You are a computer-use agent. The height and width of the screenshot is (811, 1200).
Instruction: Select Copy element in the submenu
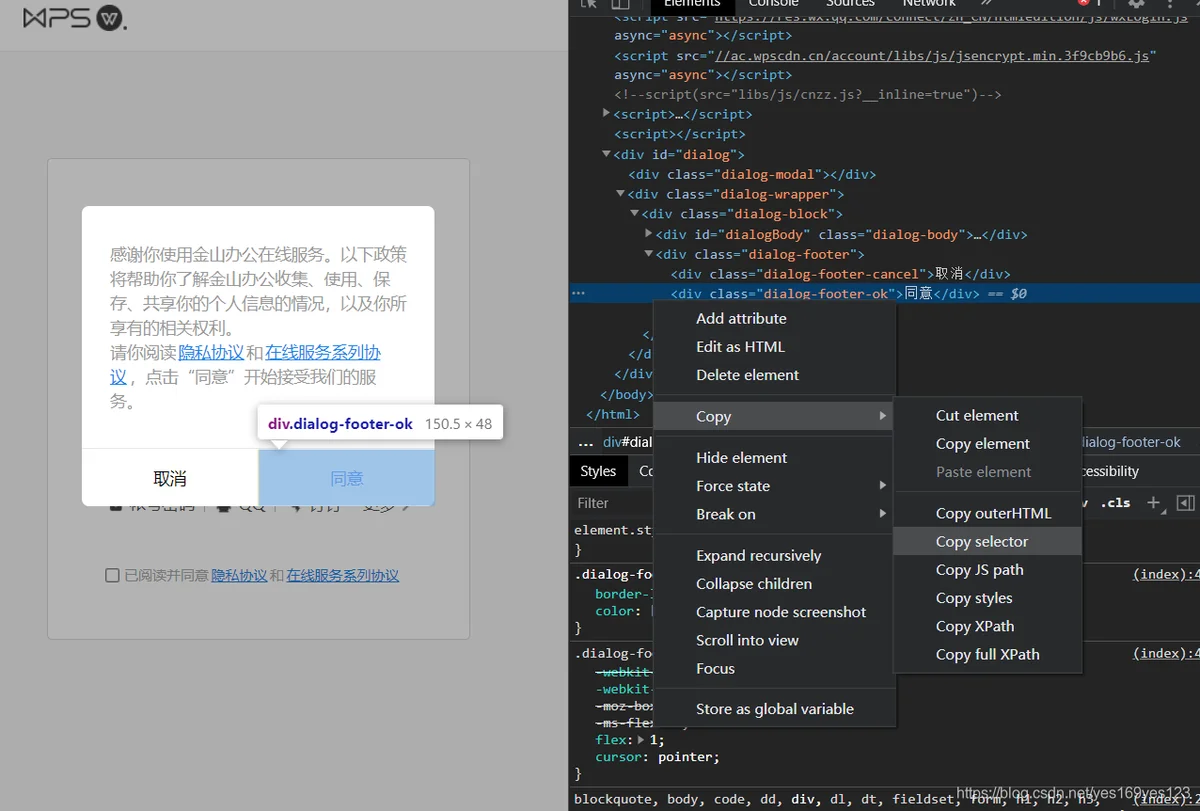coord(988,443)
